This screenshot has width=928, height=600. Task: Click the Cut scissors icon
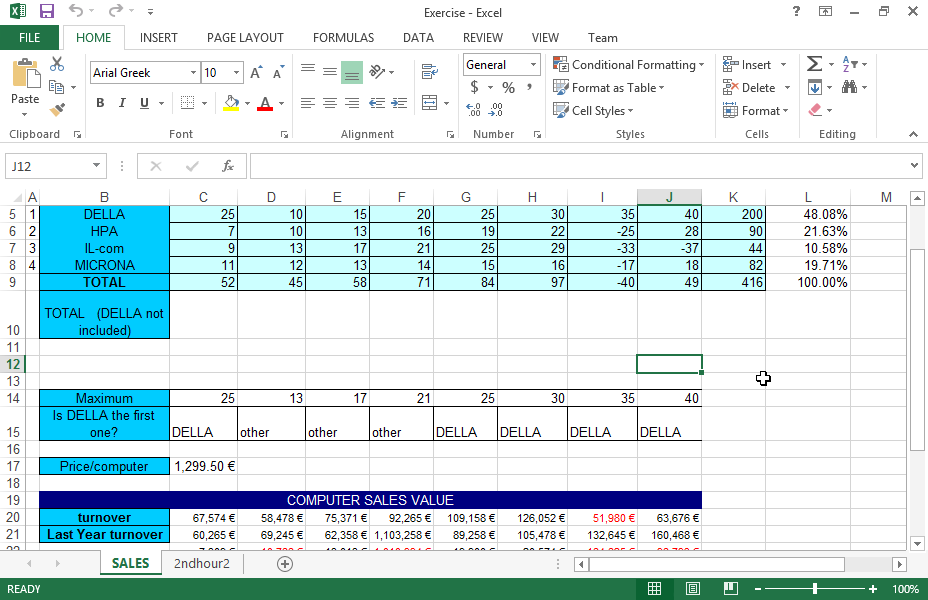(57, 64)
